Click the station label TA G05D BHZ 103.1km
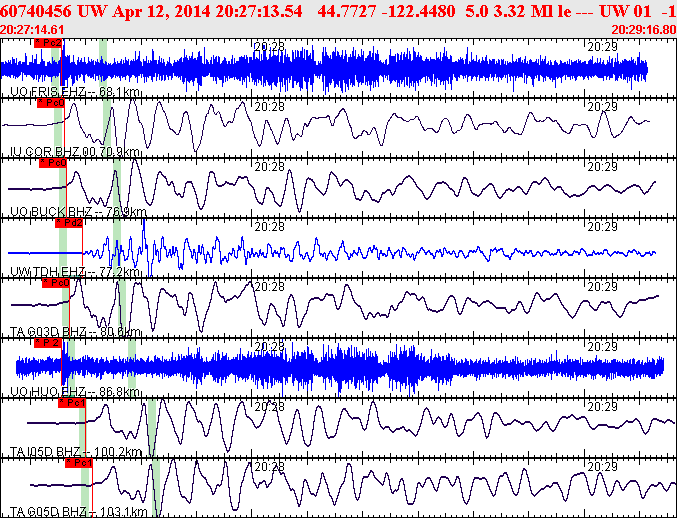Viewport: 677px width, 518px height. click(x=79, y=512)
